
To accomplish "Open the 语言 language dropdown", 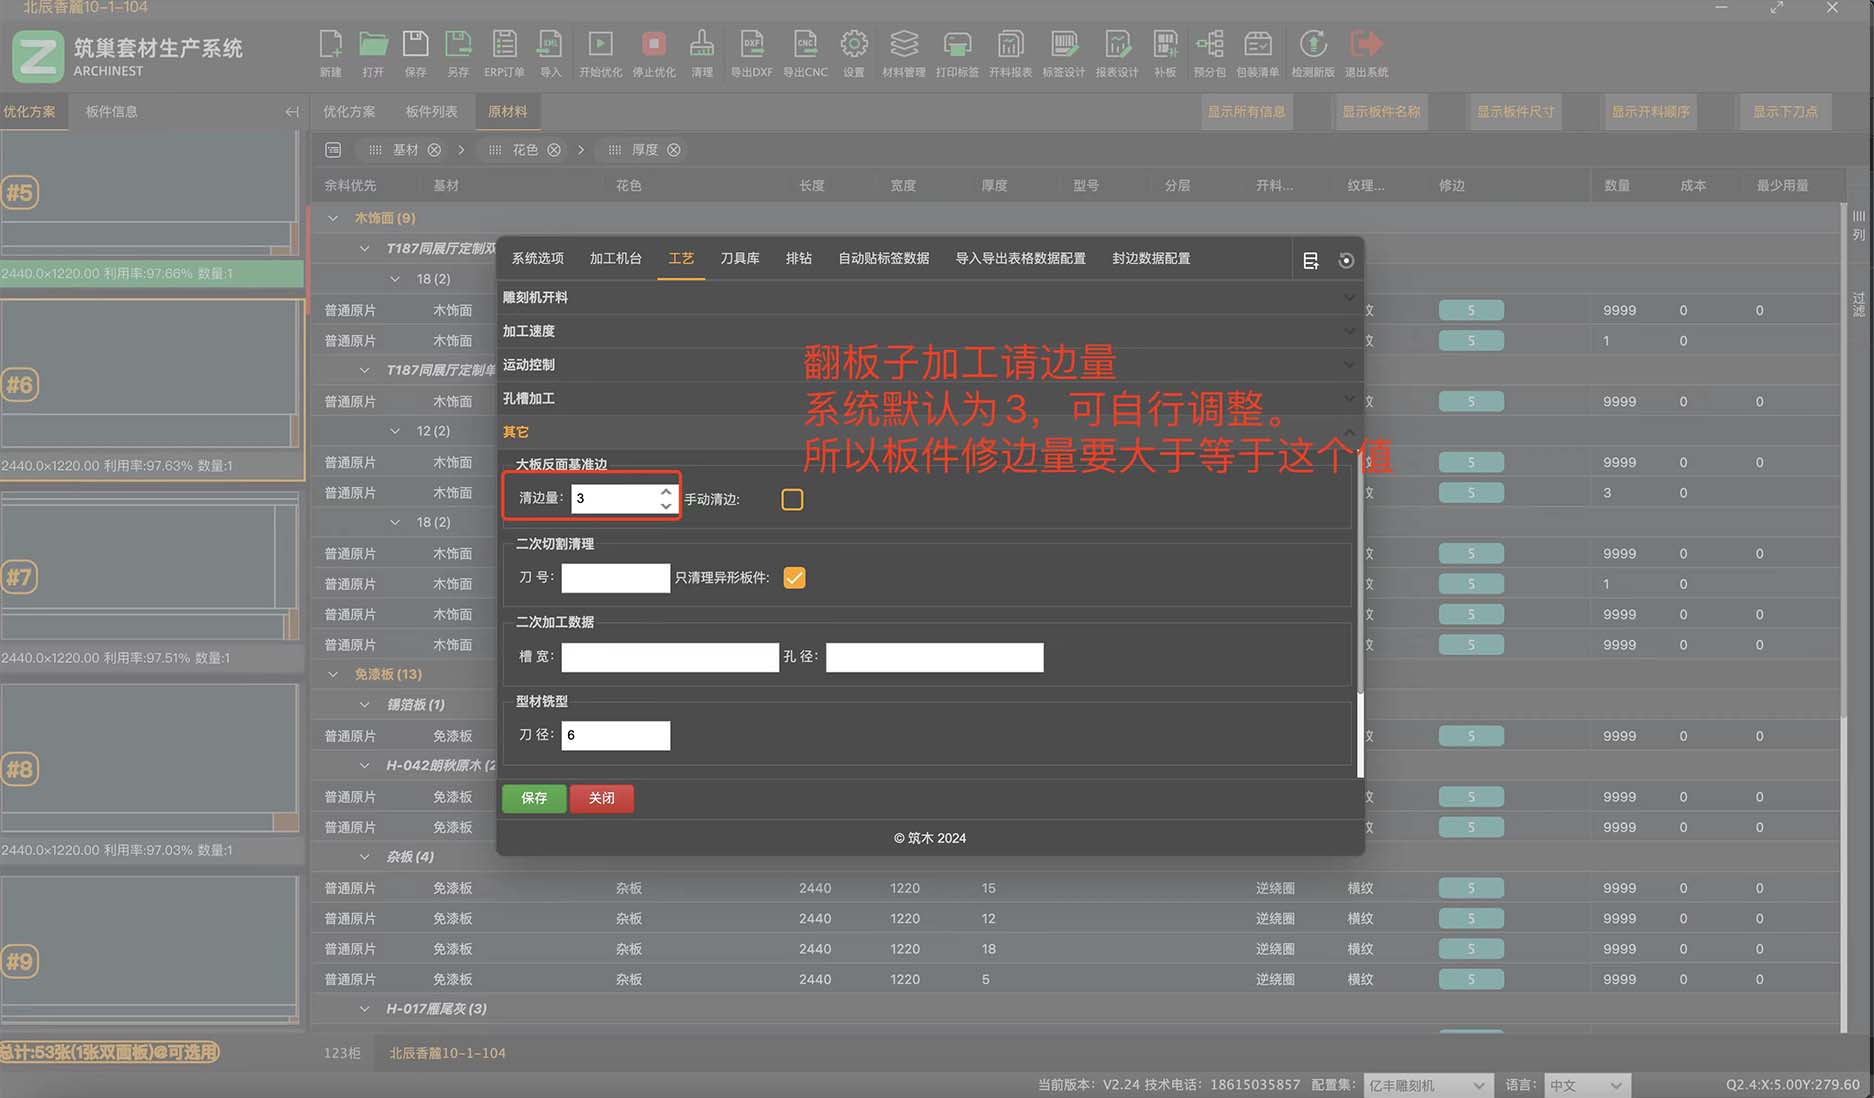I will pyautogui.click(x=1587, y=1084).
